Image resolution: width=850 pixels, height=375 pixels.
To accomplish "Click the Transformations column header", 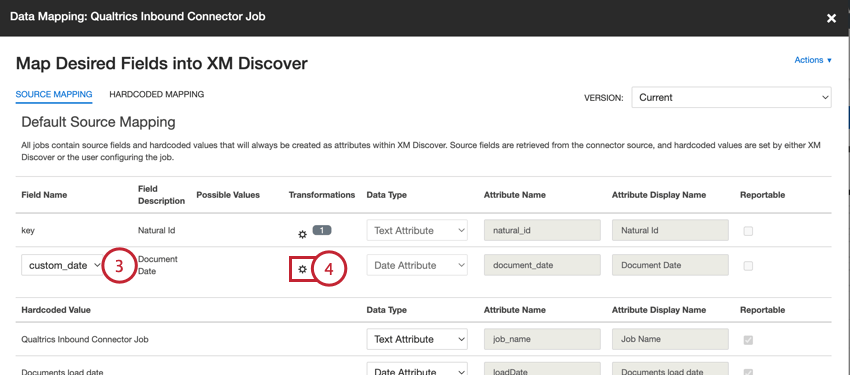I will (x=322, y=195).
